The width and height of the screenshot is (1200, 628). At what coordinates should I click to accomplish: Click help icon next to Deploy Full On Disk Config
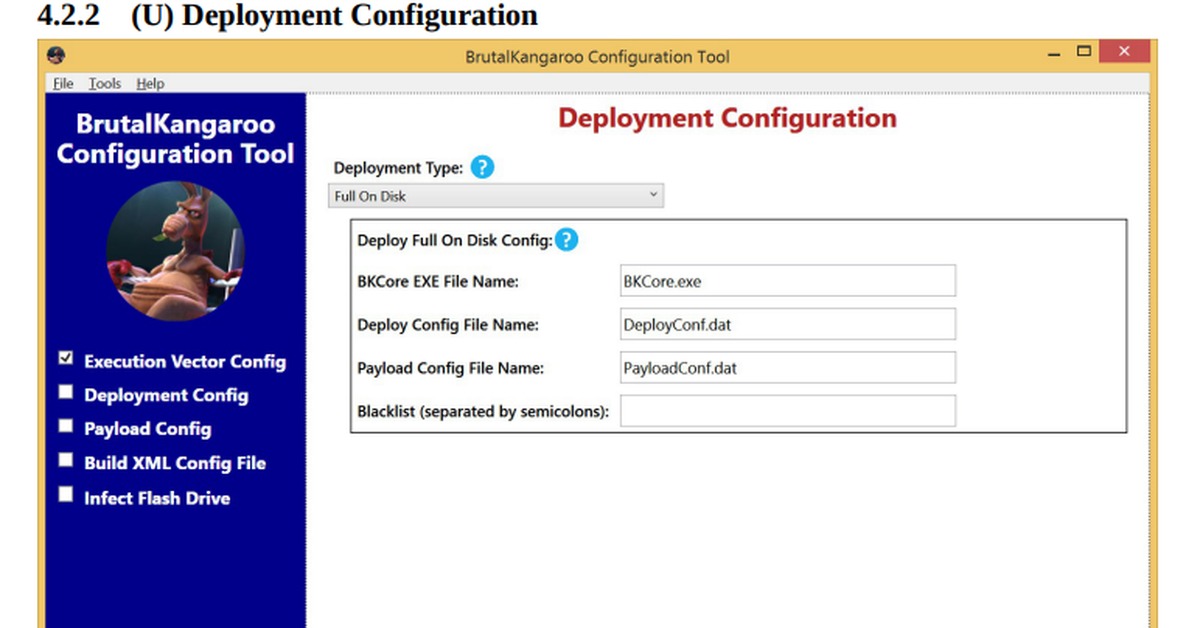click(566, 240)
